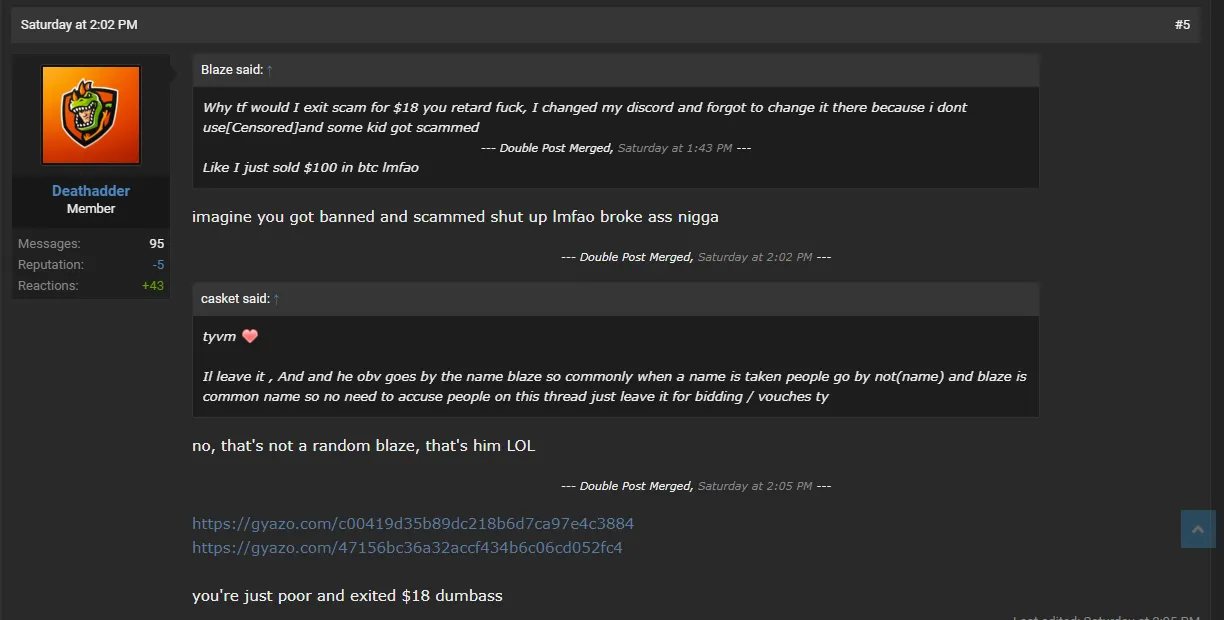This screenshot has width=1224, height=620.
Task: Click the up arrow beside "Blaze said:"
Action: pyautogui.click(x=270, y=70)
